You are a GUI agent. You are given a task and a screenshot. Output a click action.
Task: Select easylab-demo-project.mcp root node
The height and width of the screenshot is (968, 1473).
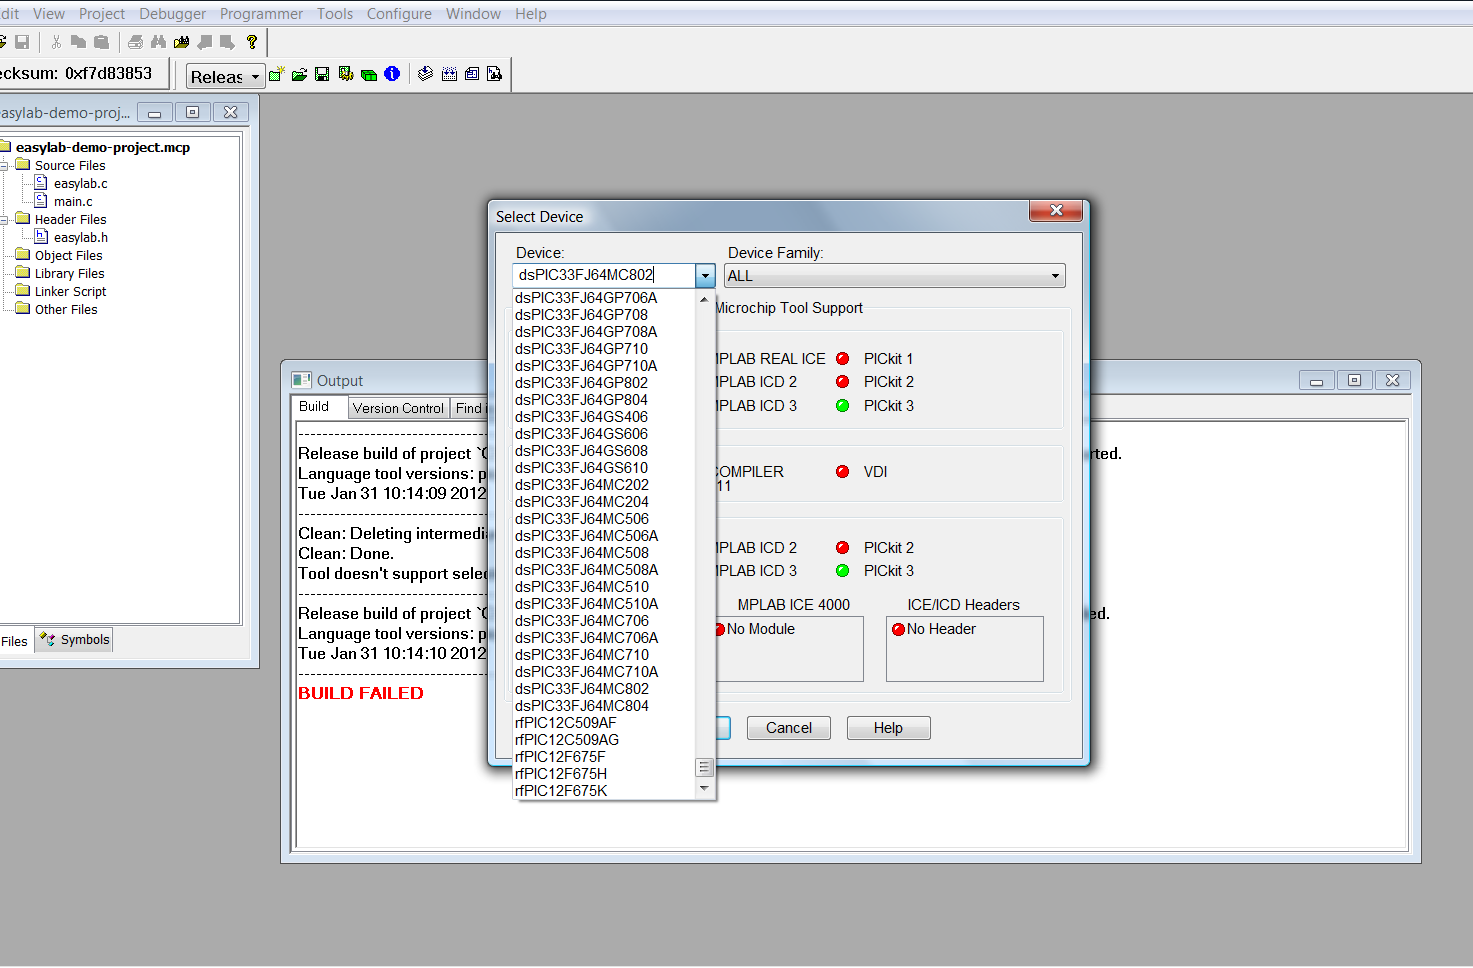point(102,147)
